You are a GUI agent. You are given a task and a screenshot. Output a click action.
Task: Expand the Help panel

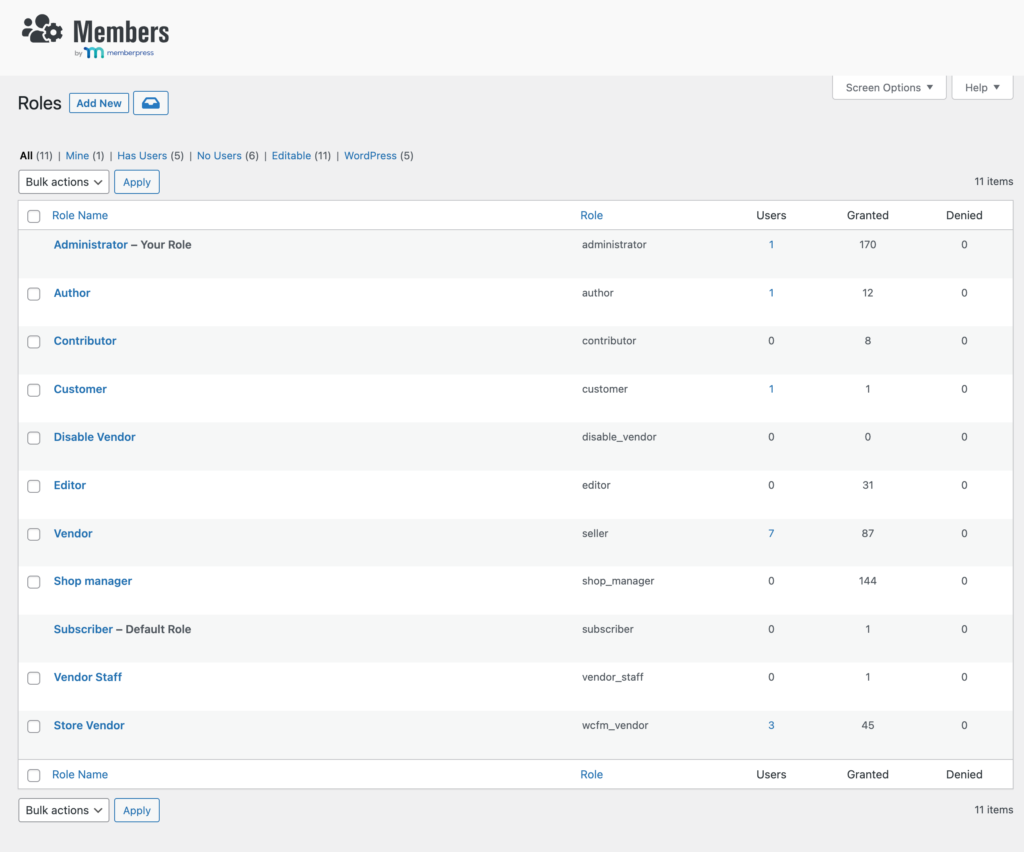pos(982,87)
